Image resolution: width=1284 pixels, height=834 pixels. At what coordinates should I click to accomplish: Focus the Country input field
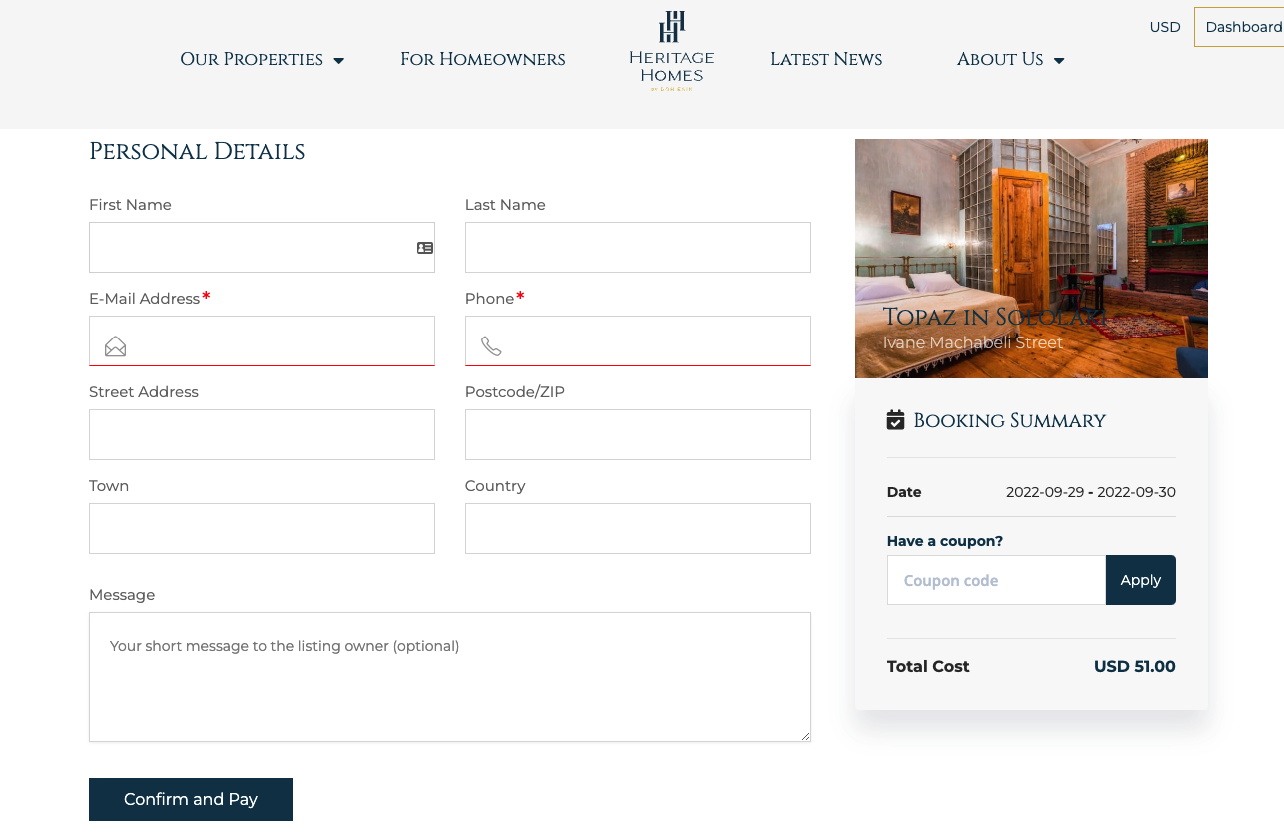pos(638,529)
